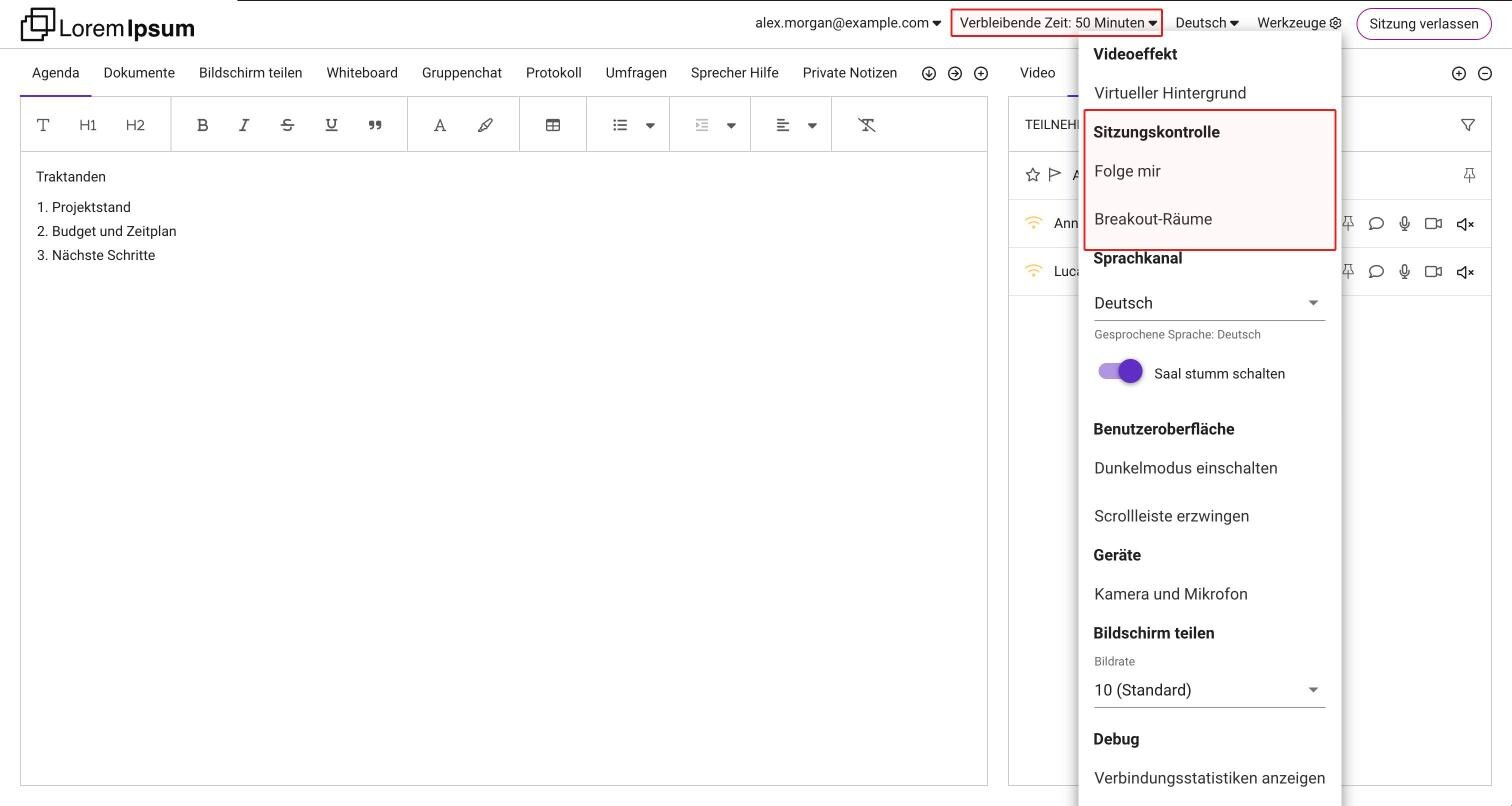Image resolution: width=1512 pixels, height=806 pixels.
Task: Click the down-arrow circle icon after Private Notizen
Action: (x=929, y=73)
